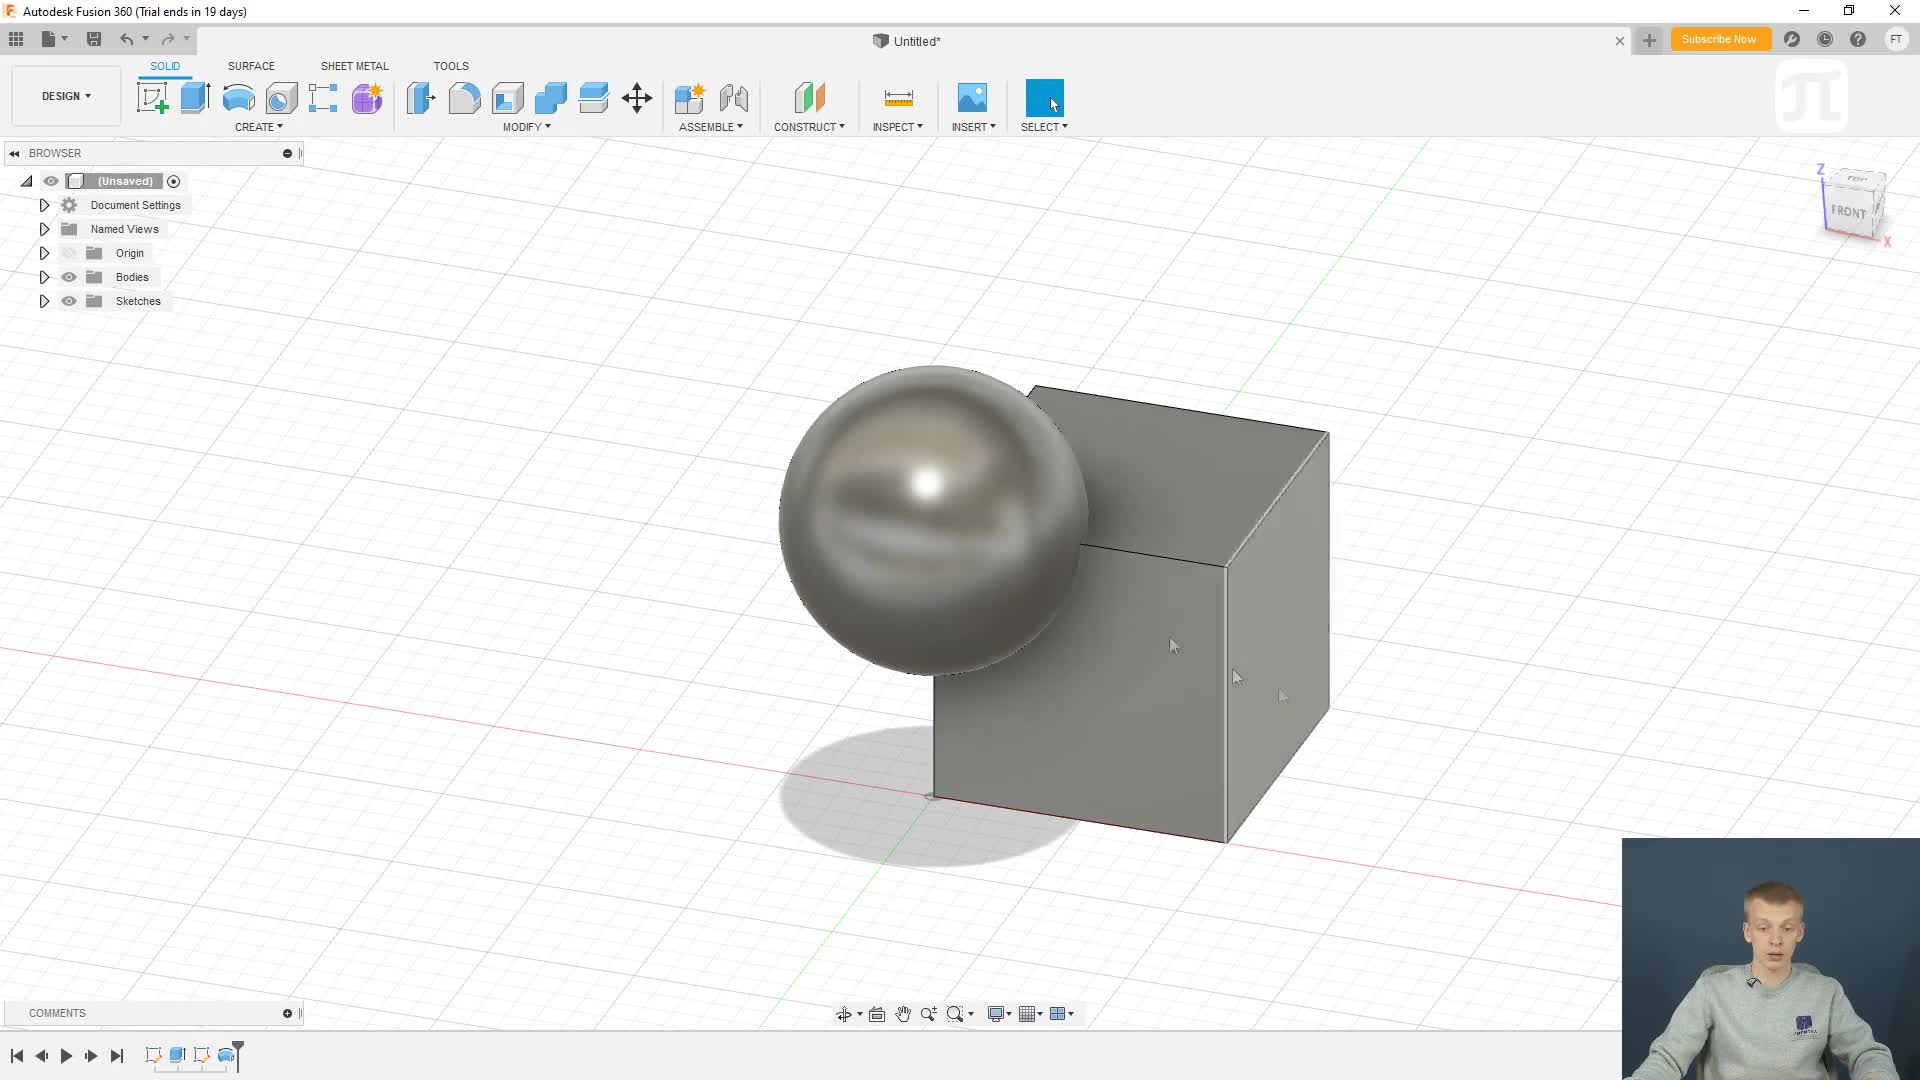1920x1080 pixels.
Task: Switch to the SHEET METAL tab
Action: pyautogui.click(x=355, y=66)
